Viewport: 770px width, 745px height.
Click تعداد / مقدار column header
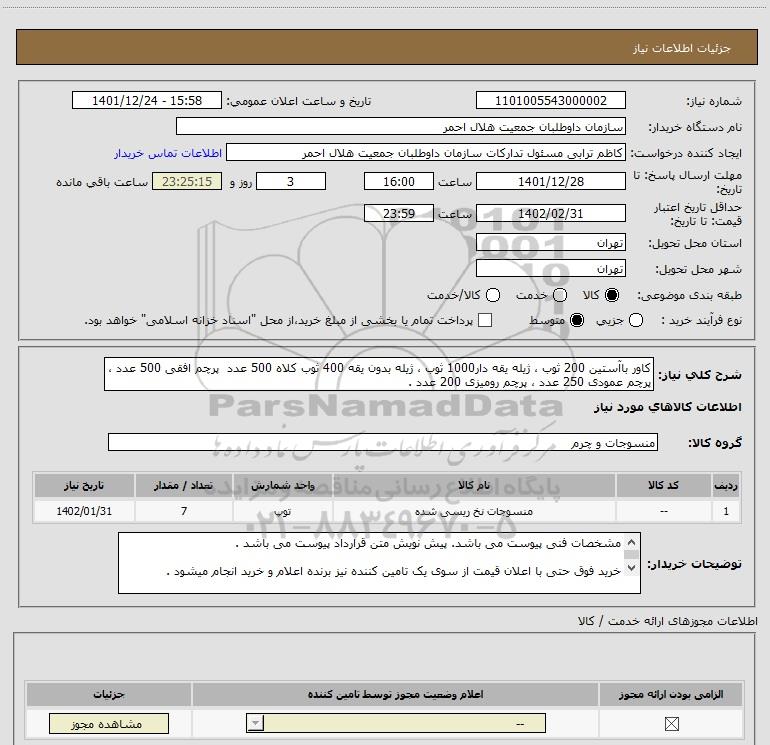point(184,485)
